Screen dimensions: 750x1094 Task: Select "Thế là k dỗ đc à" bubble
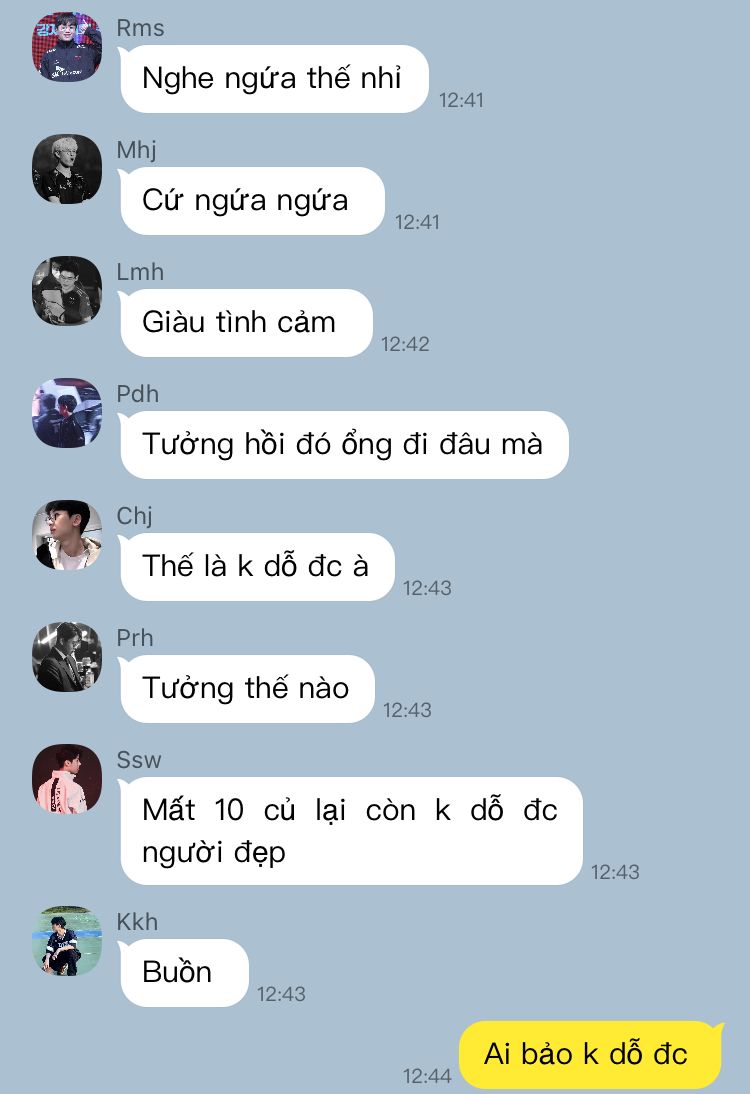pos(257,567)
